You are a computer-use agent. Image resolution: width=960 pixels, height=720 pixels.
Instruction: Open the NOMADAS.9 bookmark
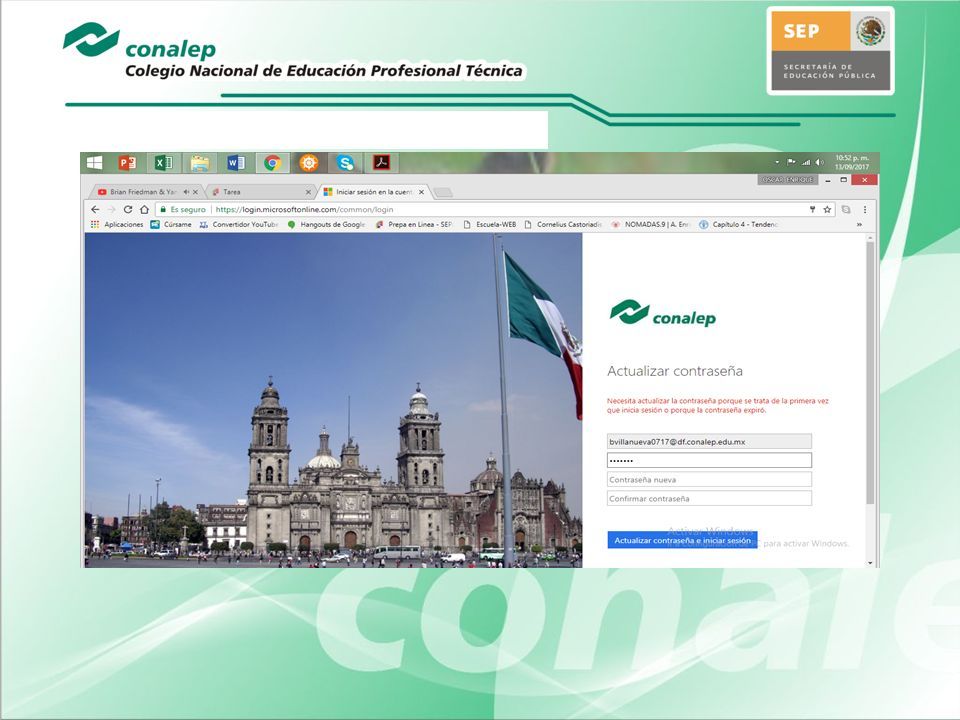click(x=650, y=225)
